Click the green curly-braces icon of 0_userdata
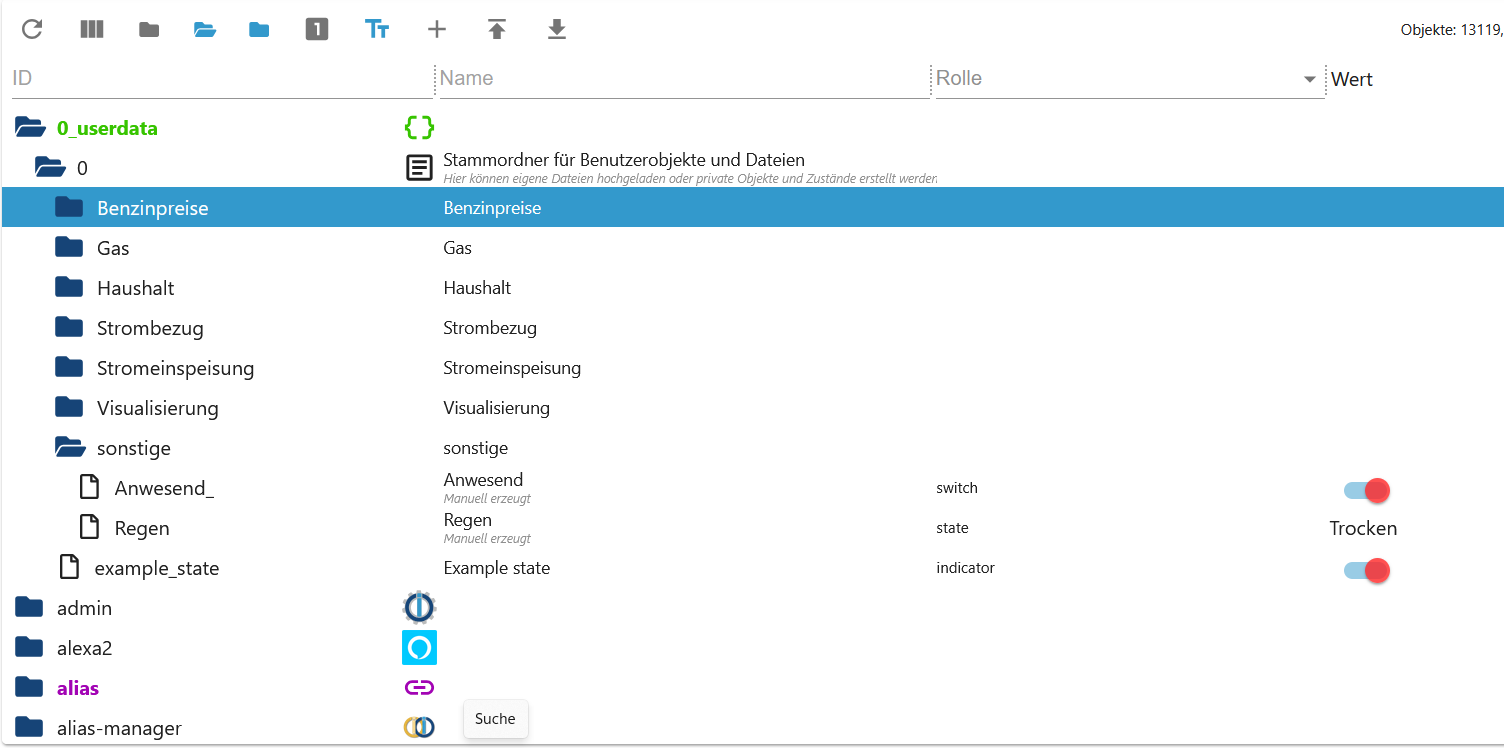 (x=419, y=127)
